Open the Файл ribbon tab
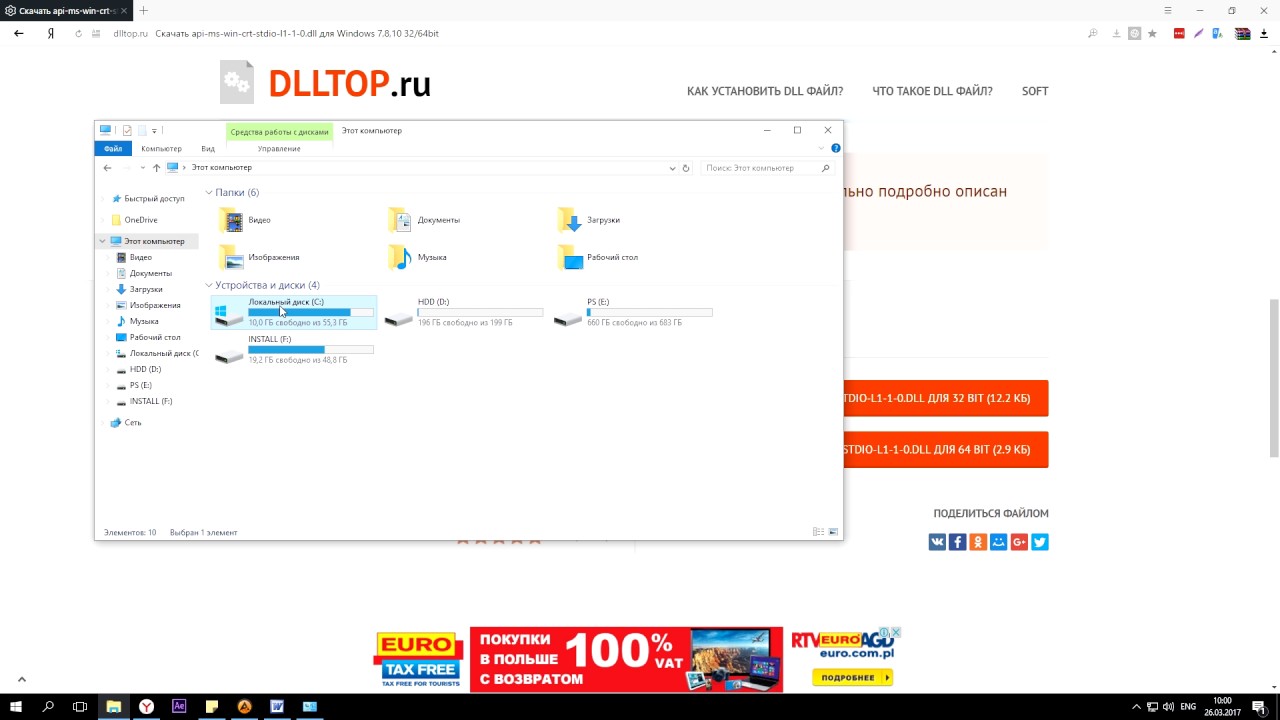Viewport: 1280px width, 720px height. pyautogui.click(x=112, y=148)
